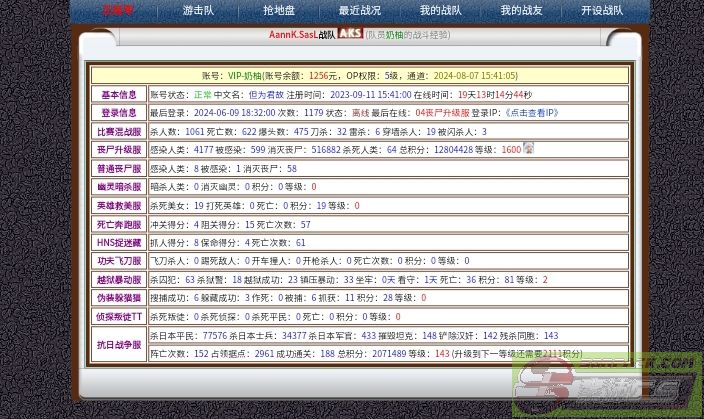Open the 游击队 navigation tab
This screenshot has height=419, width=704.
click(x=198, y=11)
